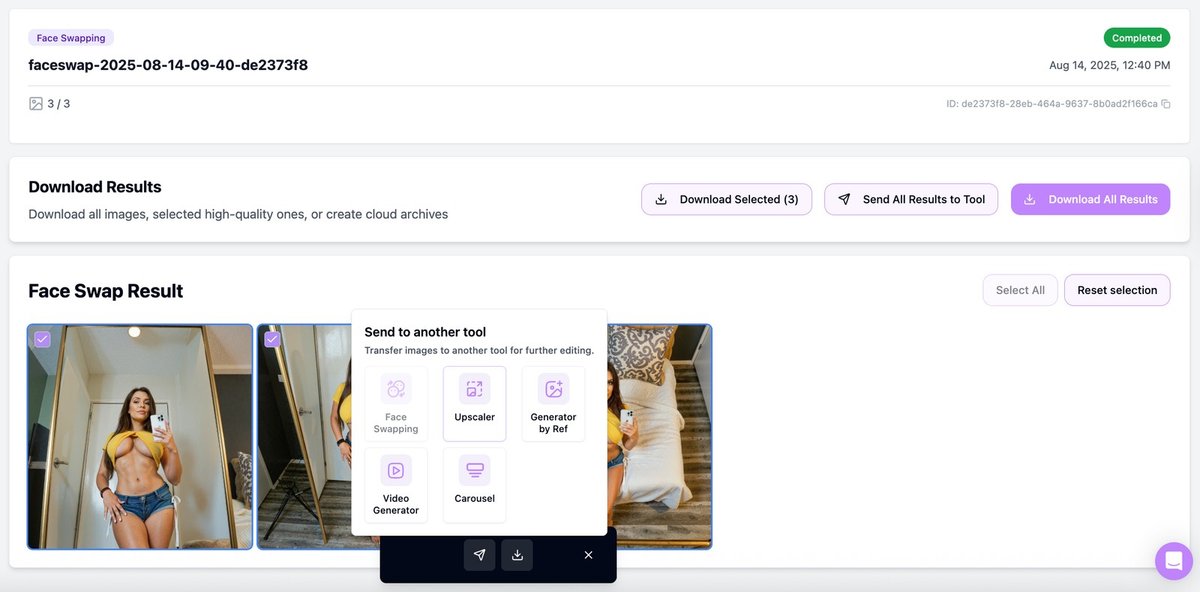Image resolution: width=1200 pixels, height=592 pixels.
Task: Copy the job ID with copy icon
Action: click(1166, 104)
